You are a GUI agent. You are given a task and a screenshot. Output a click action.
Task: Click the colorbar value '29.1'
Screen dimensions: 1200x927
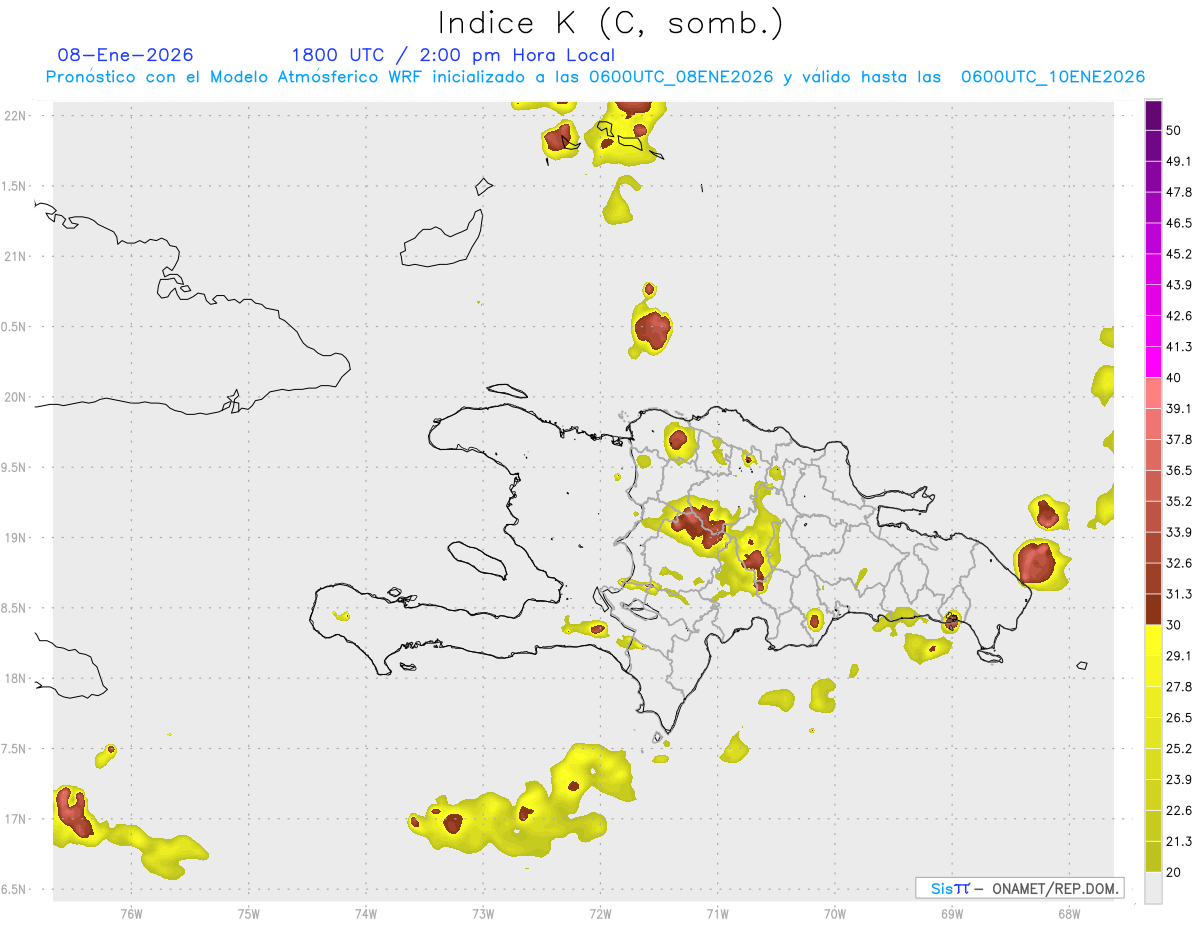(1179, 656)
